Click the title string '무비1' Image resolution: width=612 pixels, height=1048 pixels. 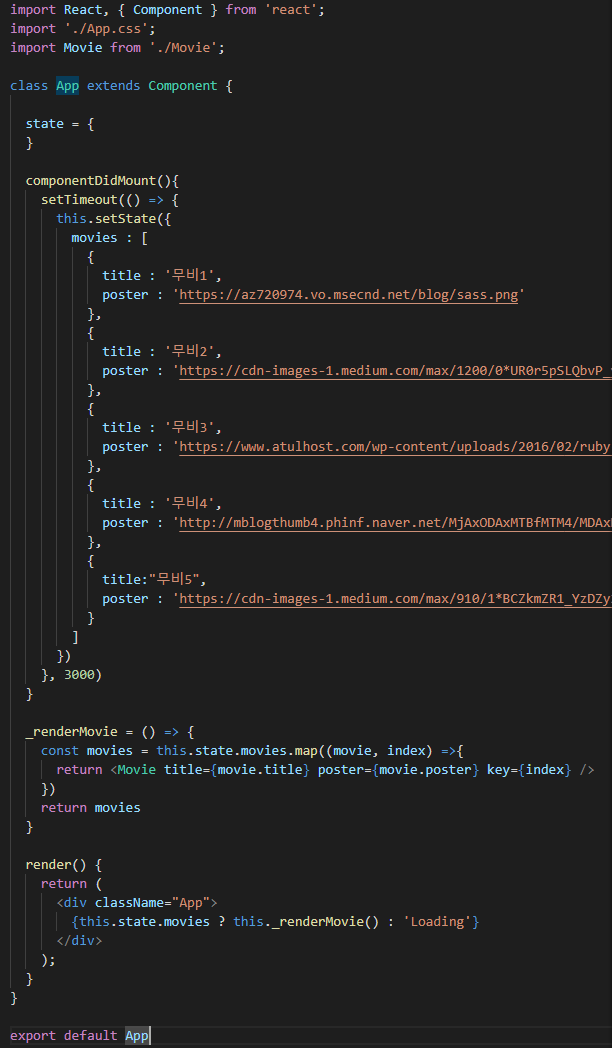point(192,275)
